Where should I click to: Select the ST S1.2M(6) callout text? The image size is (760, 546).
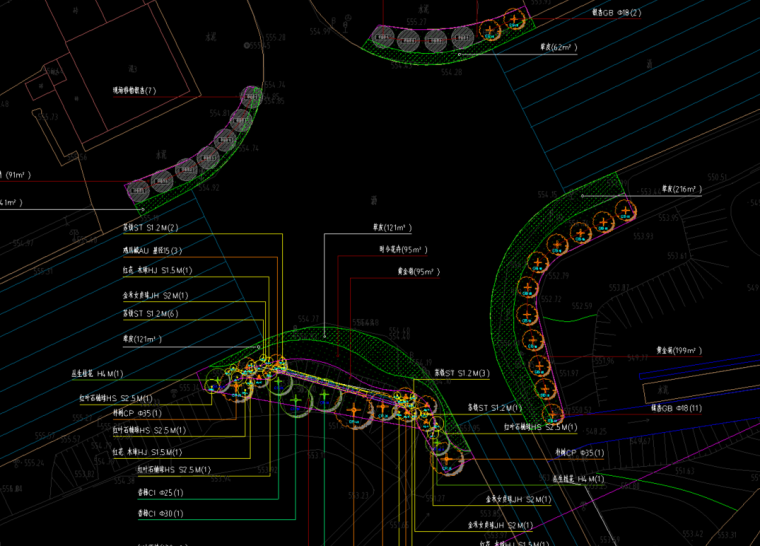tap(149, 313)
